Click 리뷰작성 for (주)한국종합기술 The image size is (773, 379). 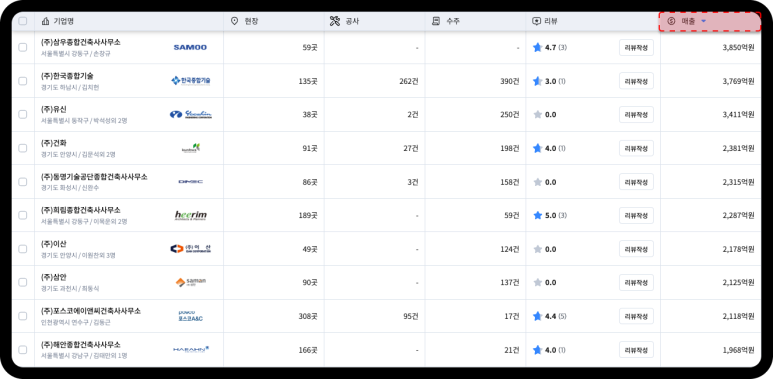point(636,81)
